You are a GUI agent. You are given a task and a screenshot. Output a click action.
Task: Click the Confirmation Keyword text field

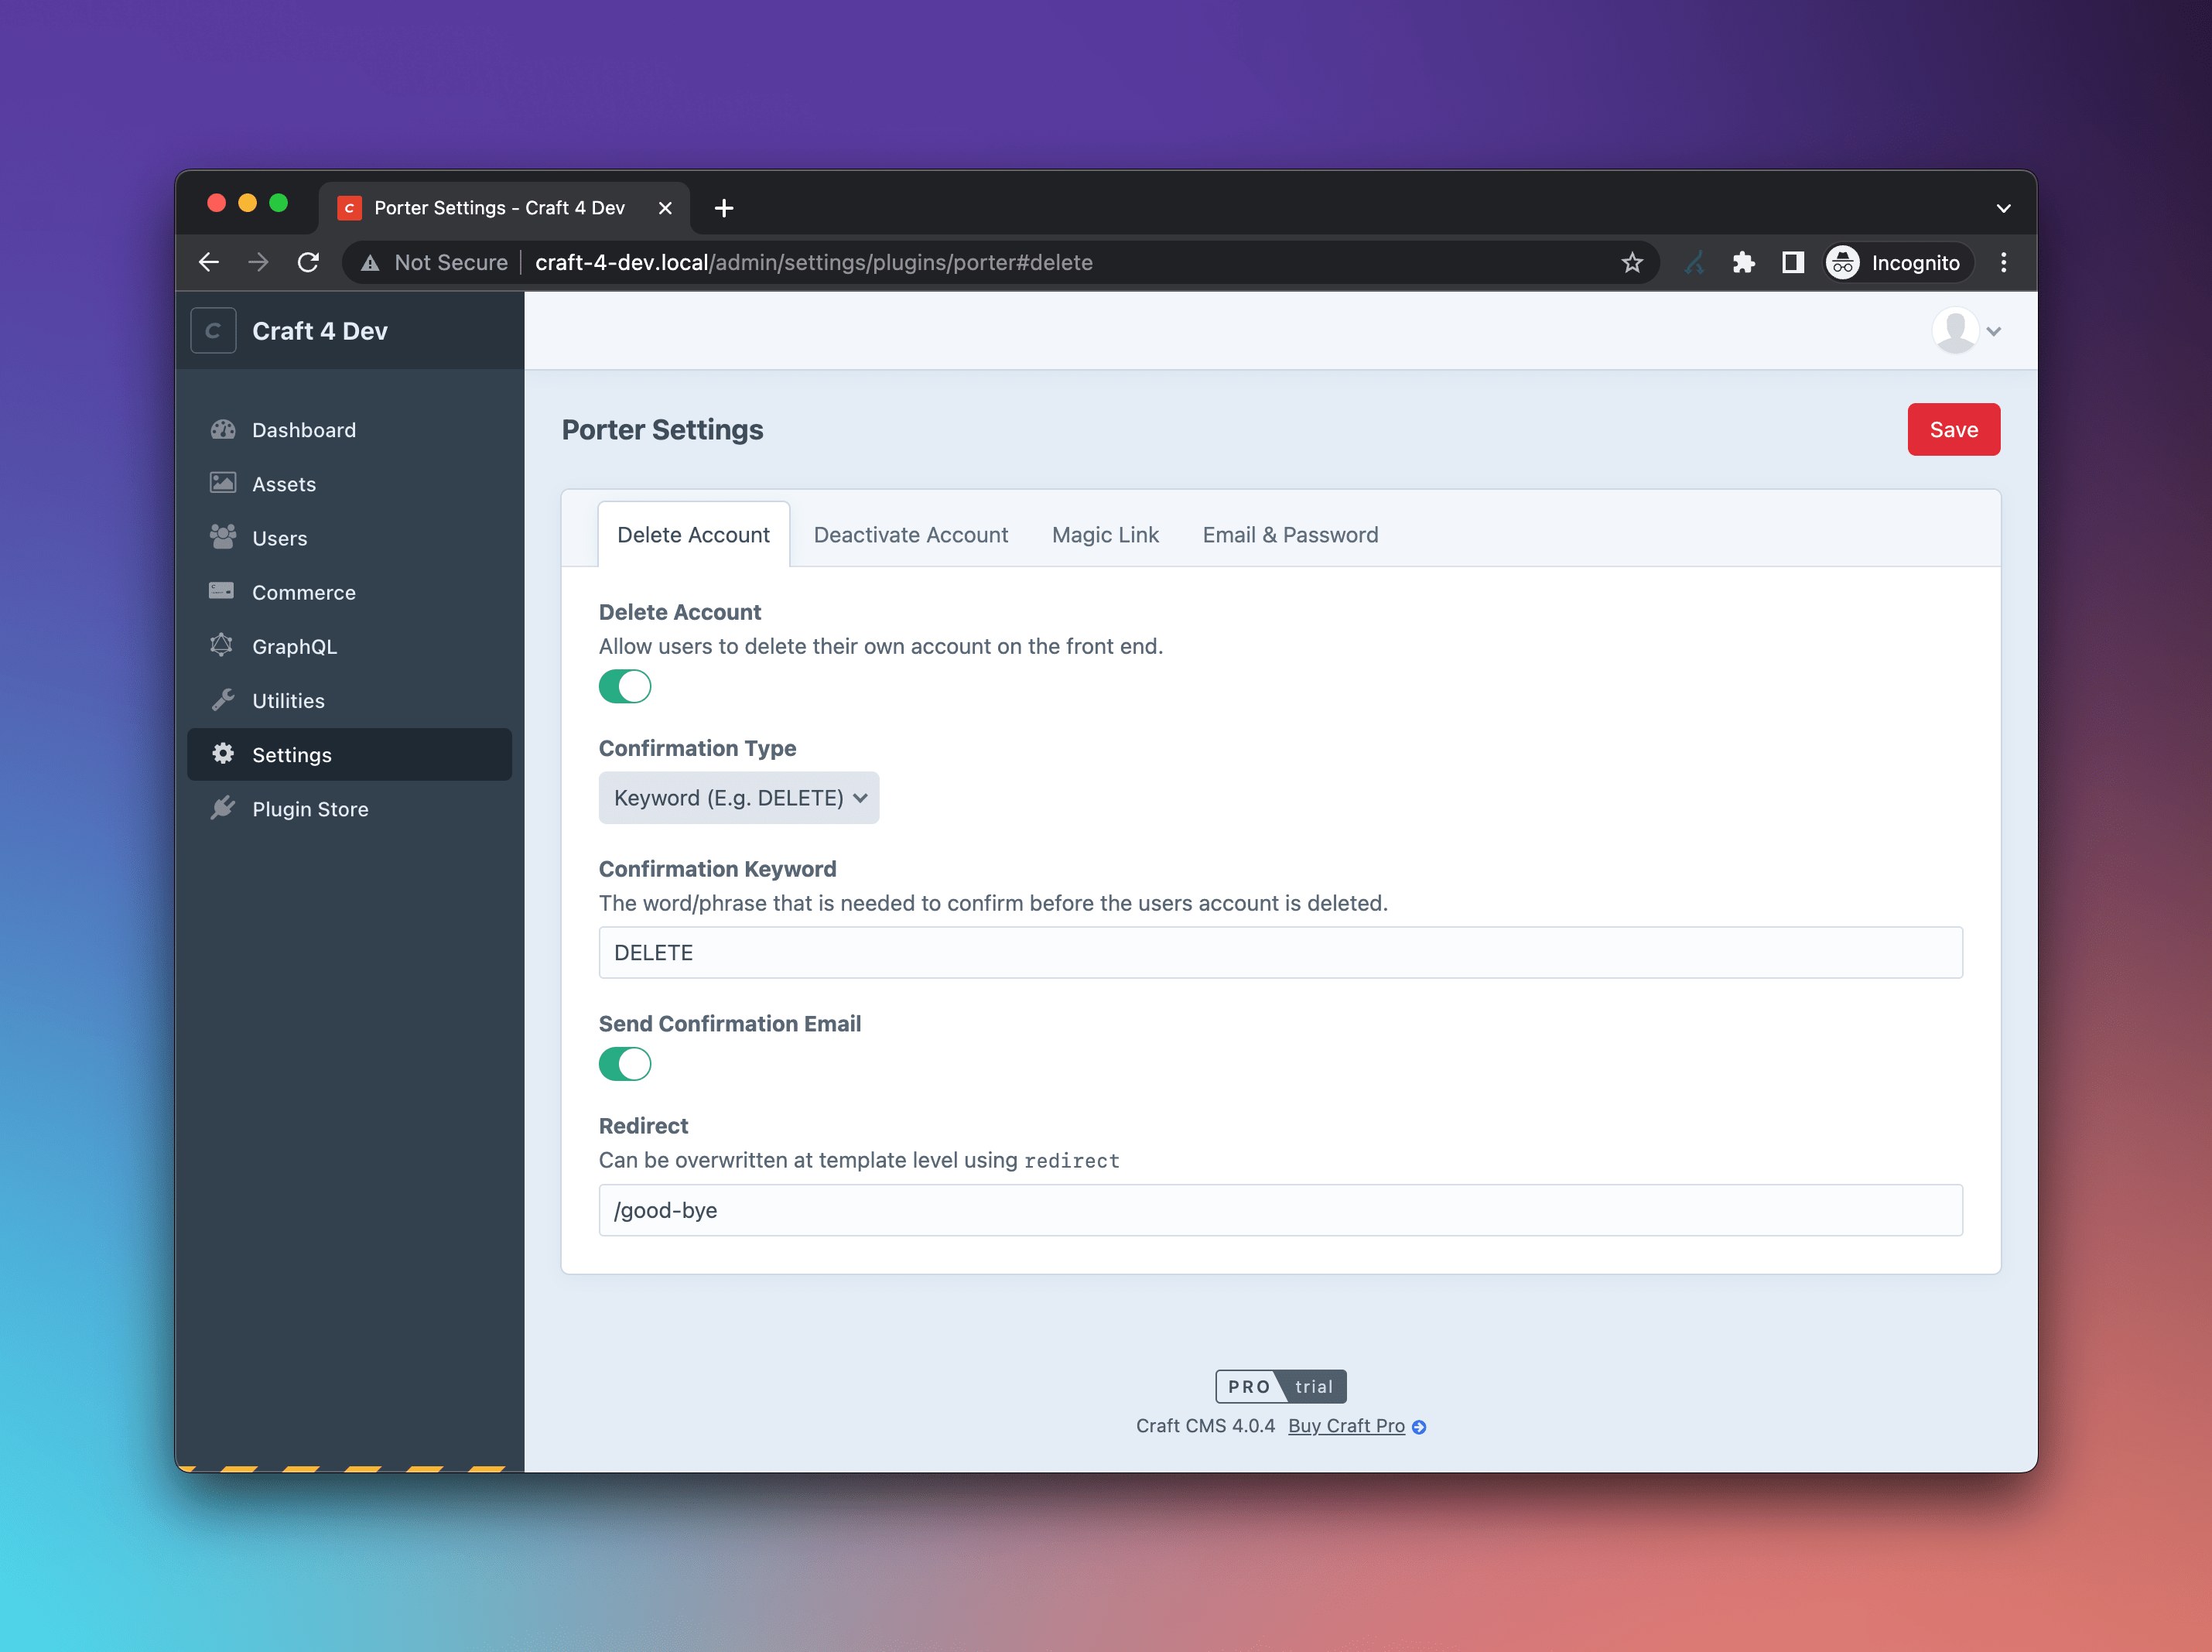[x=1280, y=953]
